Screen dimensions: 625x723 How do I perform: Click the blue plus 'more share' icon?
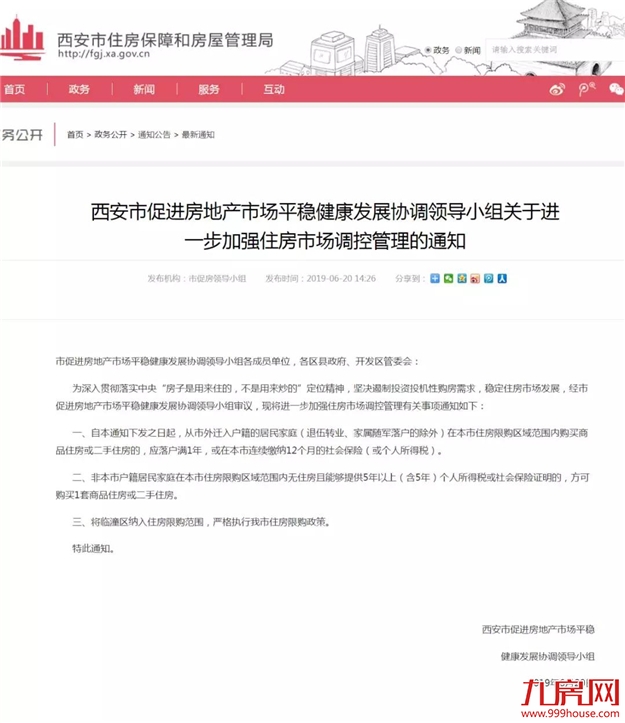click(435, 278)
